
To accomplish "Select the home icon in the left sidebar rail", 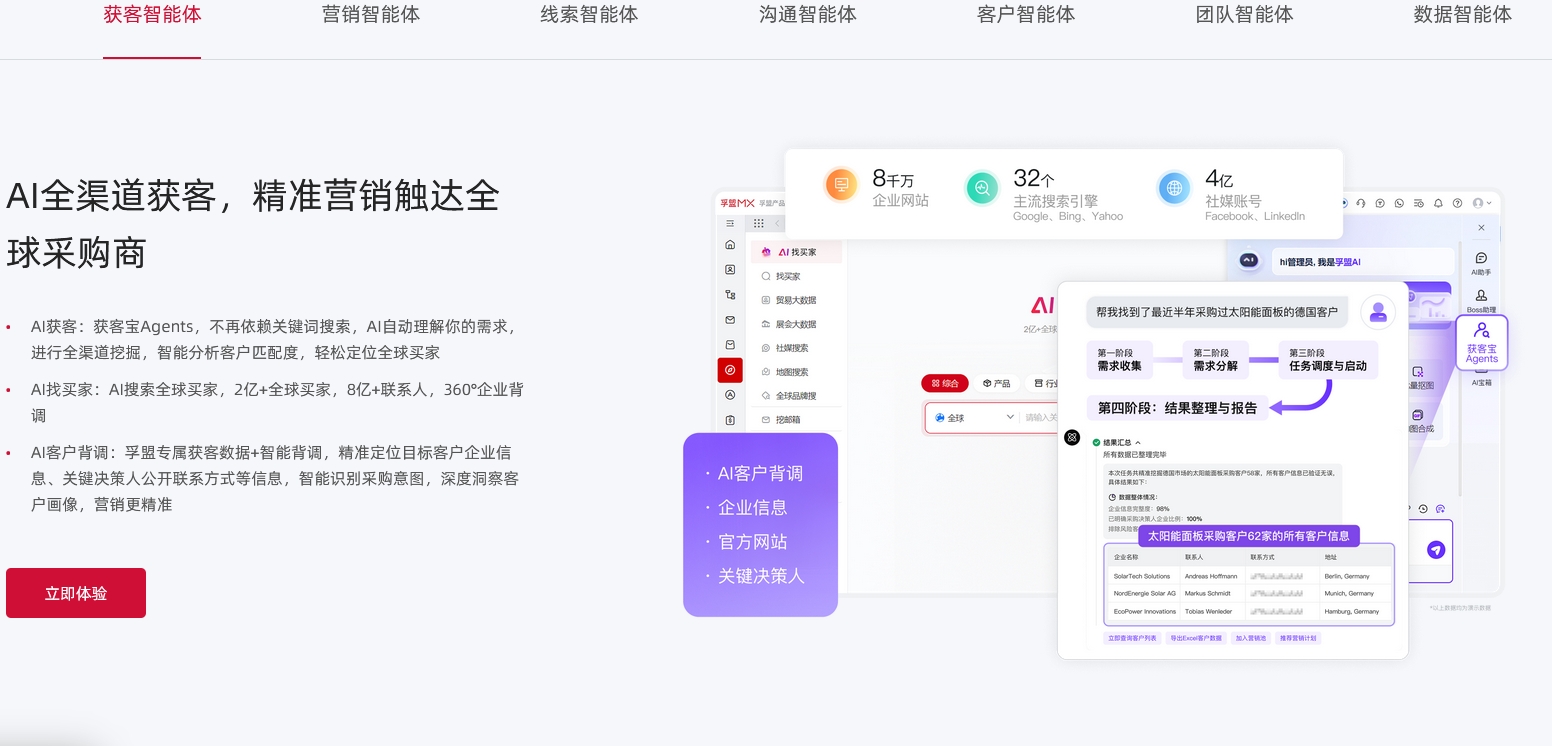I will pyautogui.click(x=730, y=244).
